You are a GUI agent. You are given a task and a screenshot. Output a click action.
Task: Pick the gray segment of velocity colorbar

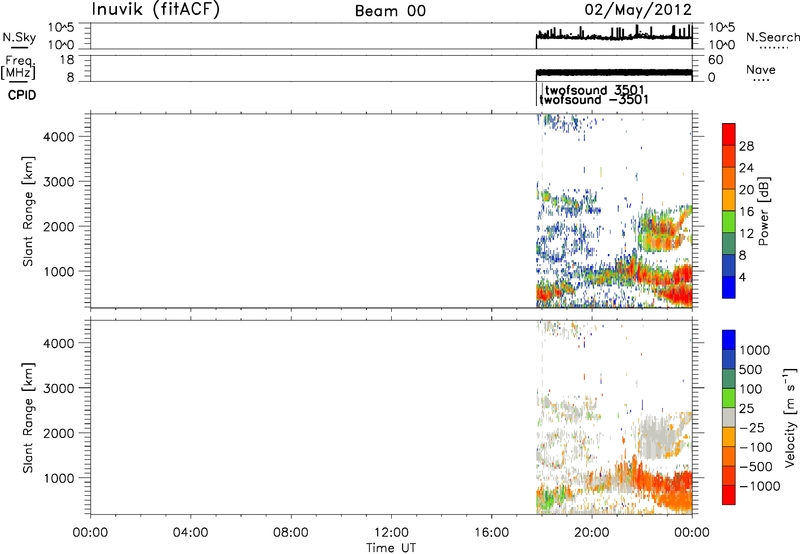[x=729, y=417]
